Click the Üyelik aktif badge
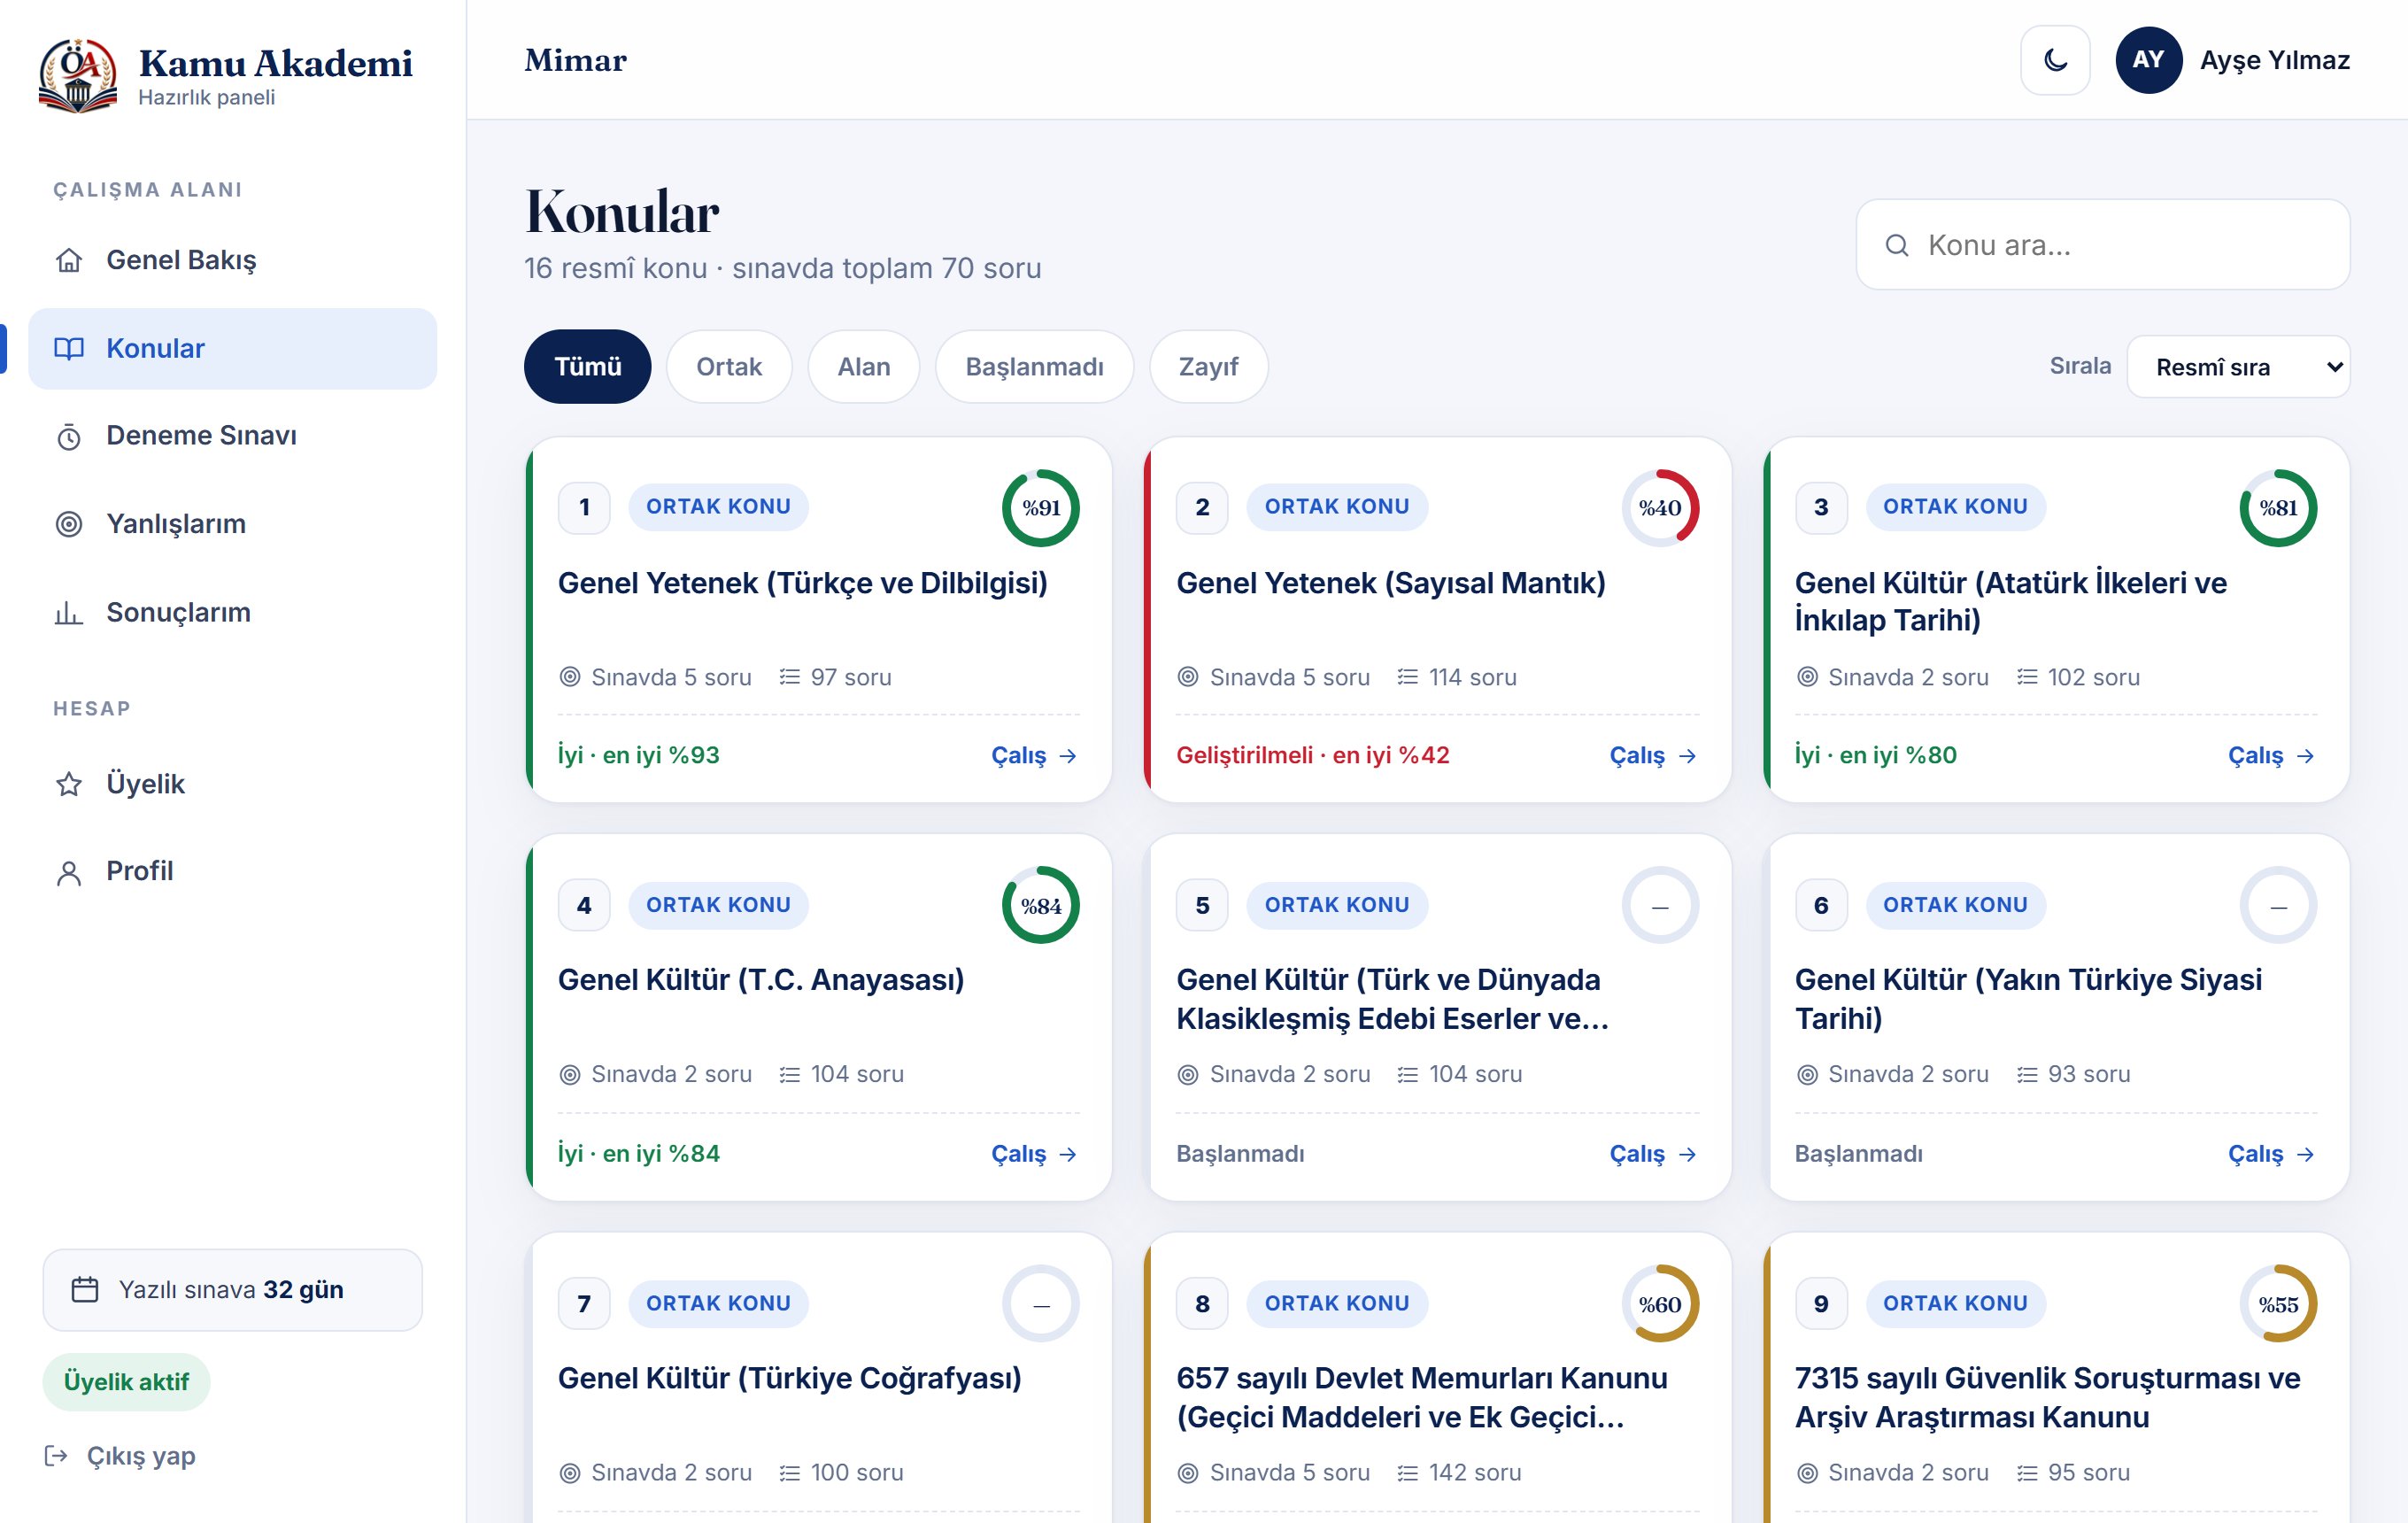The width and height of the screenshot is (2408, 1523). 126,1382
